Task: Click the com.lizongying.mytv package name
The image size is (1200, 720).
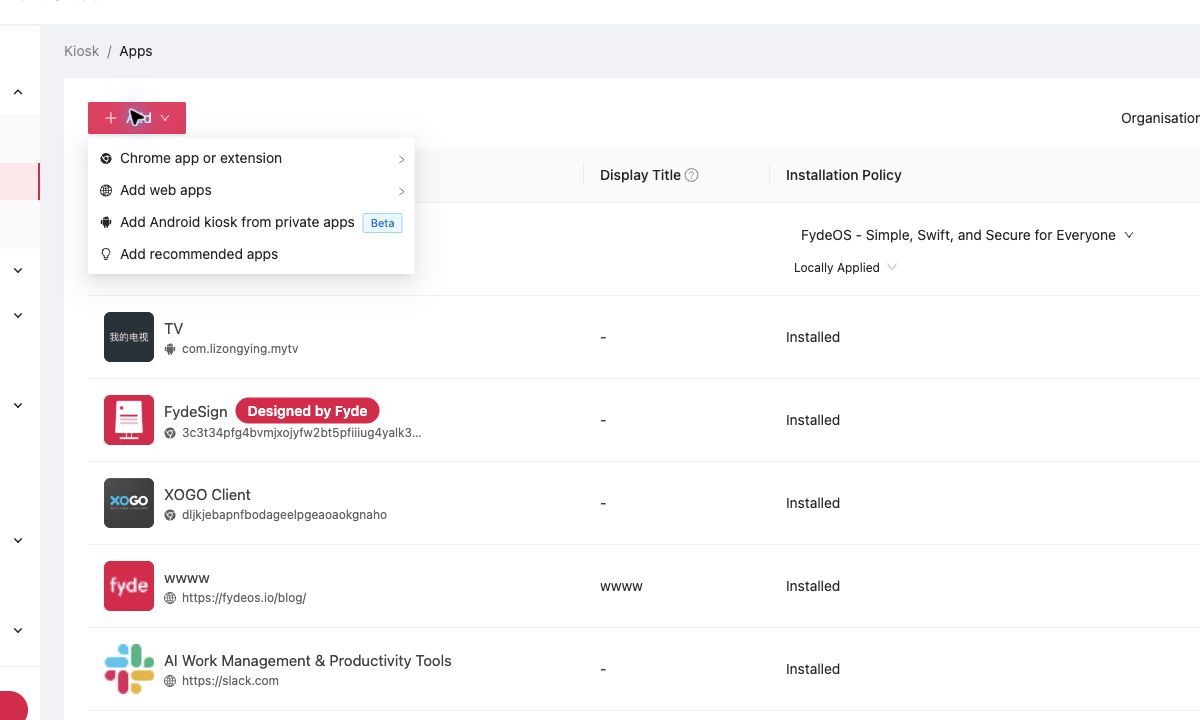Action: 240,349
